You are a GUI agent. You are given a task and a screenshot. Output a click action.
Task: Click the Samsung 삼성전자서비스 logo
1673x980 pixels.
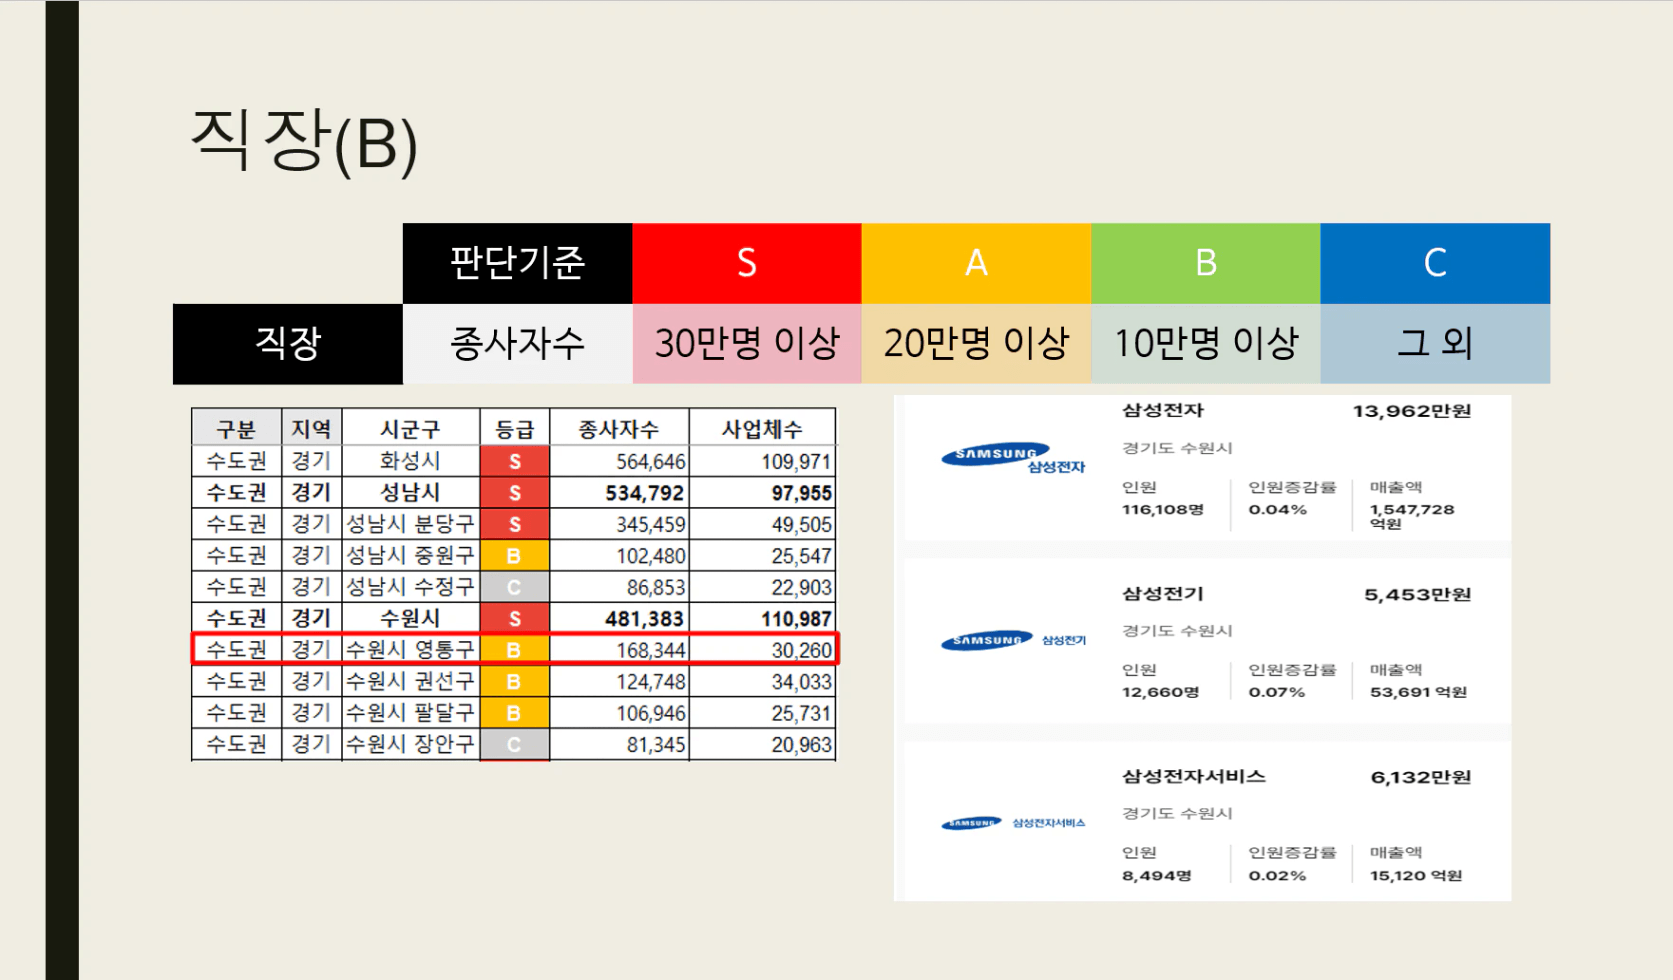click(1013, 823)
